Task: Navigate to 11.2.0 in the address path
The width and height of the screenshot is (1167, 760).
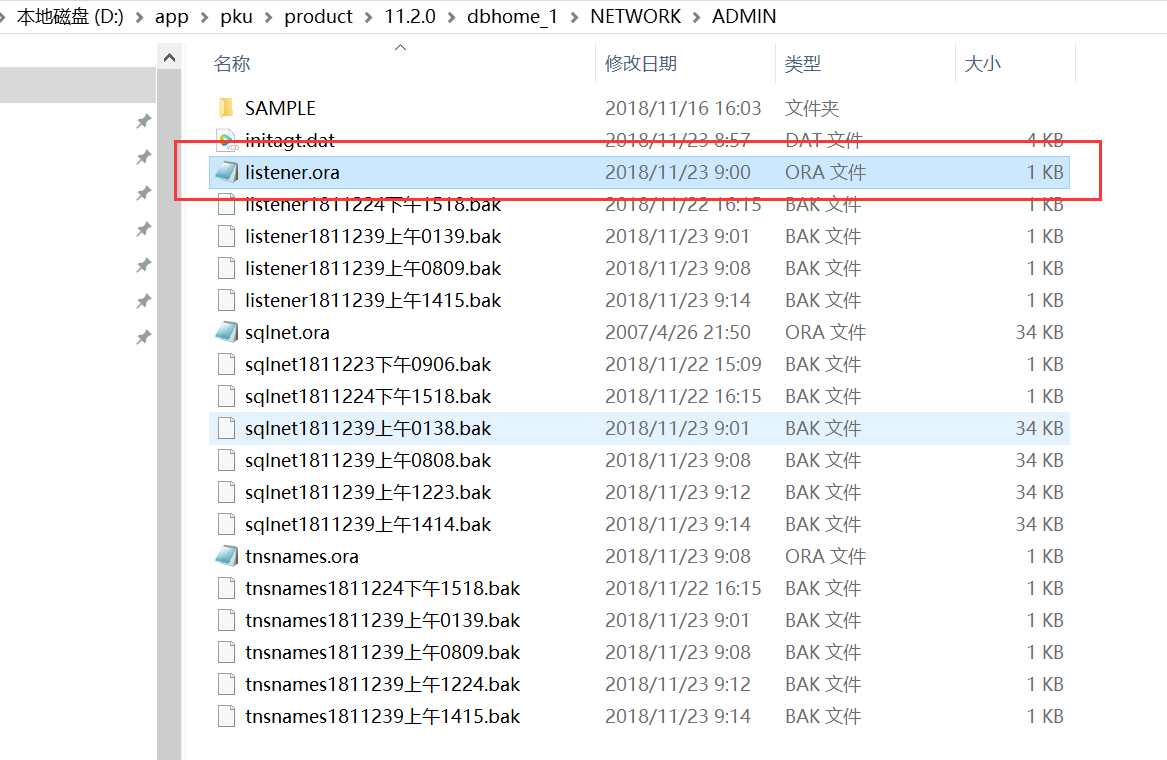Action: pyautogui.click(x=410, y=16)
